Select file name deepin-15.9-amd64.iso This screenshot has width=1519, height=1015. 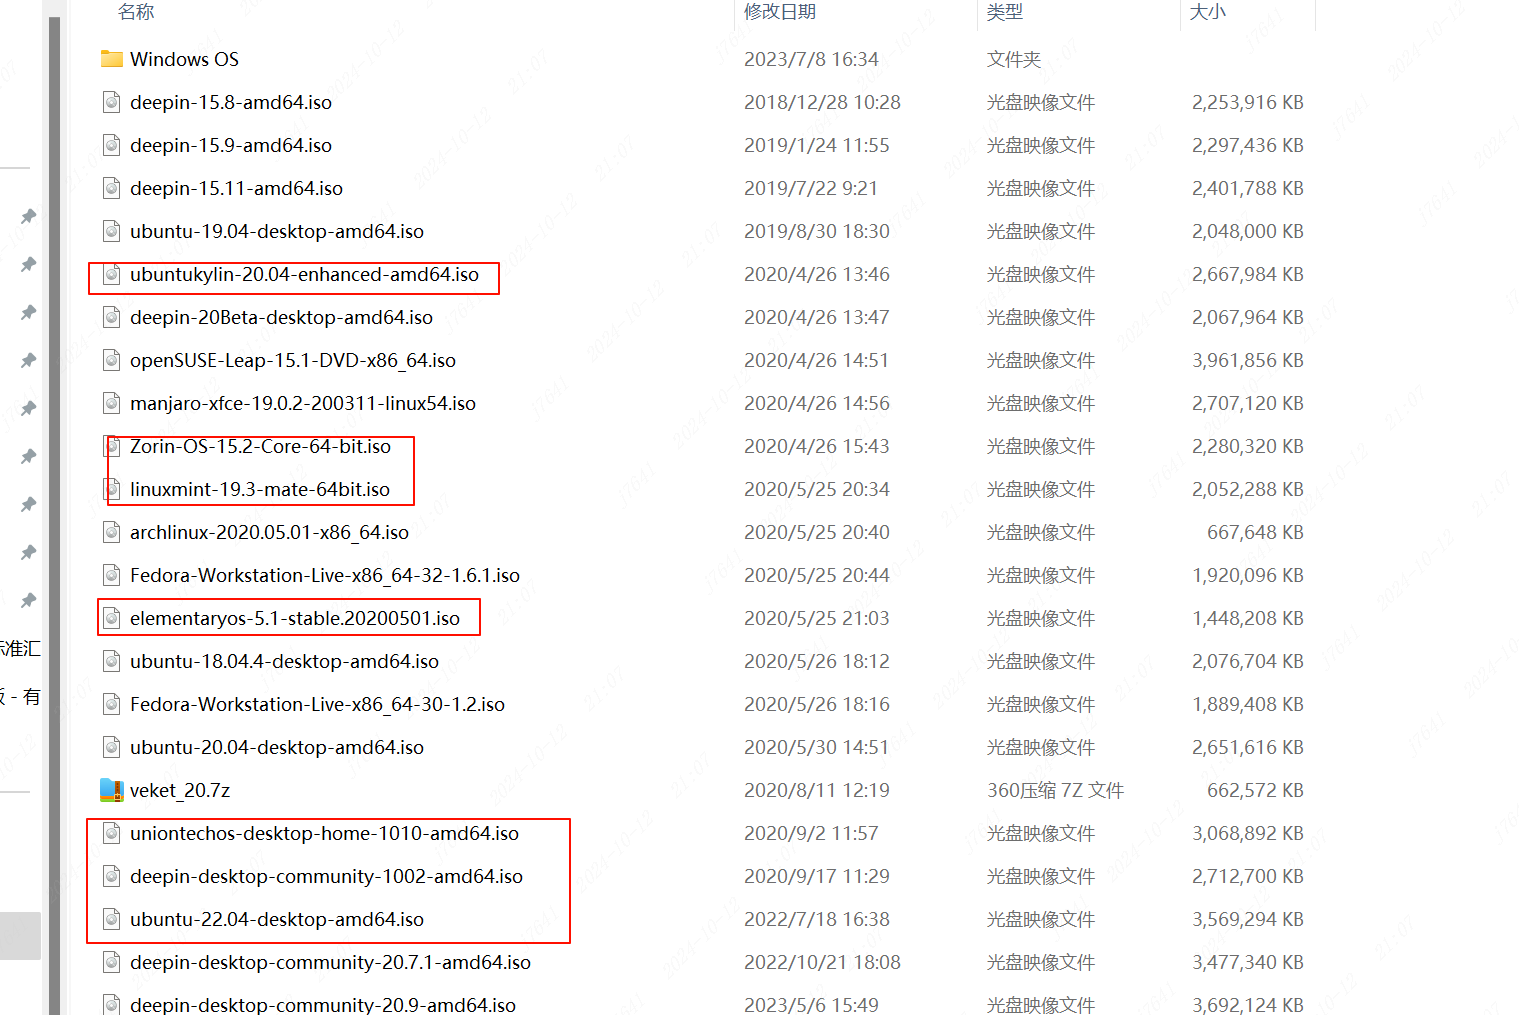(x=231, y=145)
